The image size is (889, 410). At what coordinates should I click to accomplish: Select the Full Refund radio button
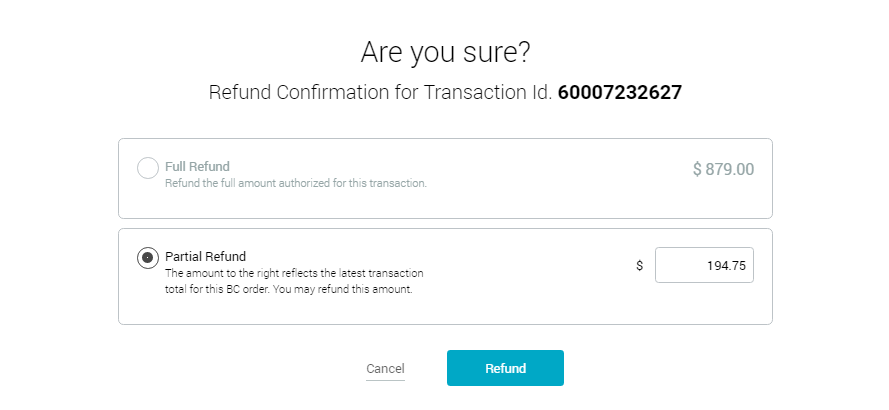point(148,168)
